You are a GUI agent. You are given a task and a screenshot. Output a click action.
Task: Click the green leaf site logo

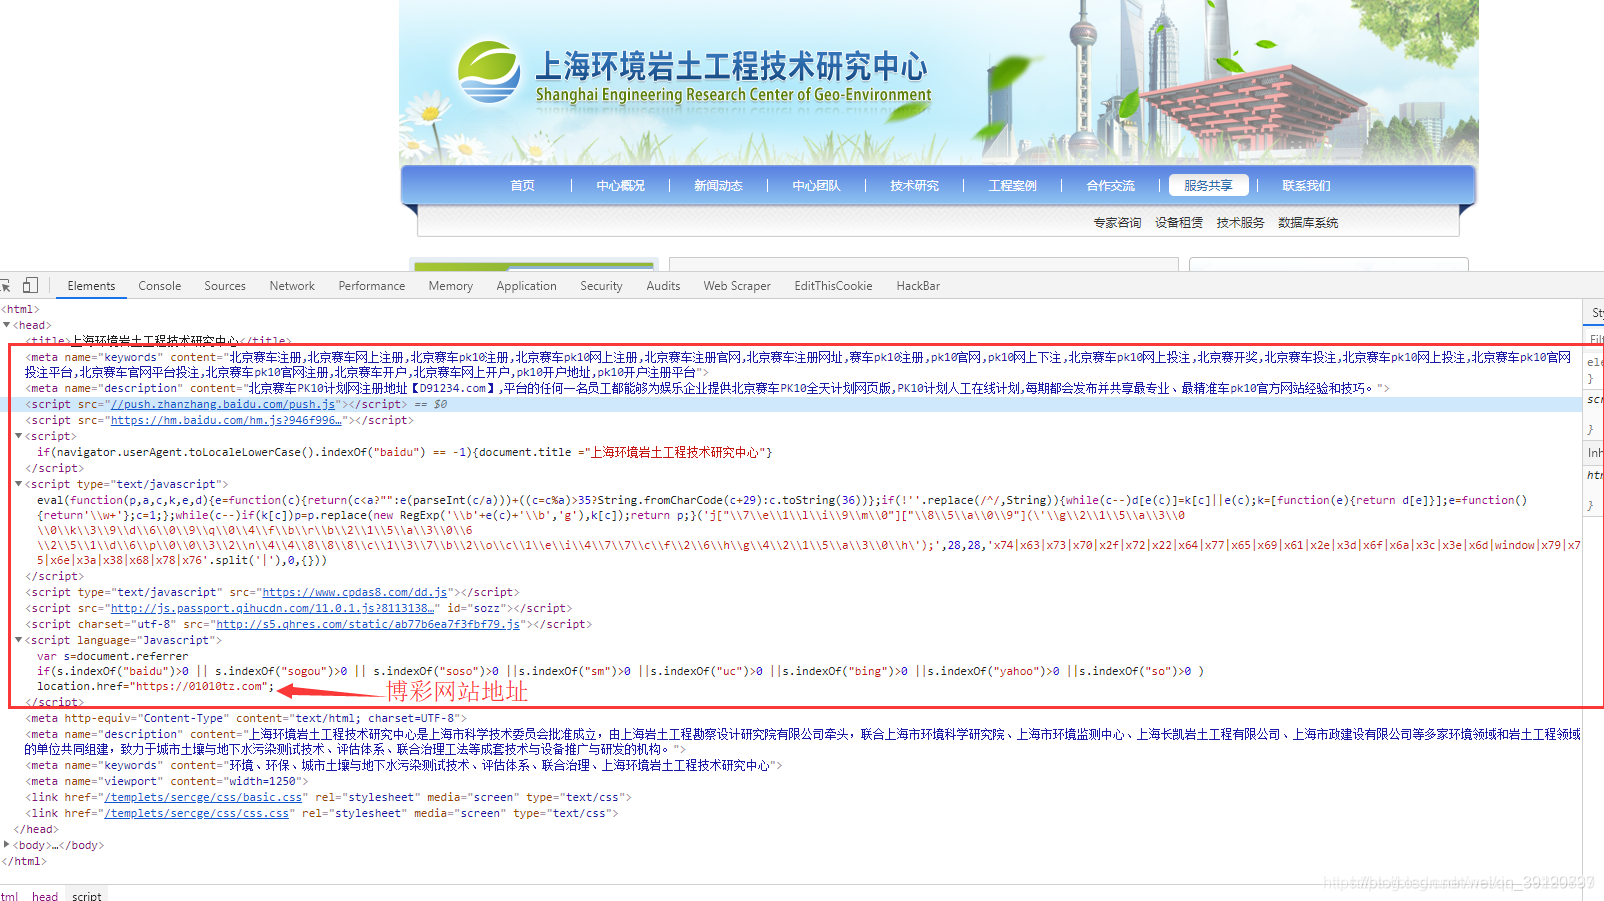[x=489, y=73]
